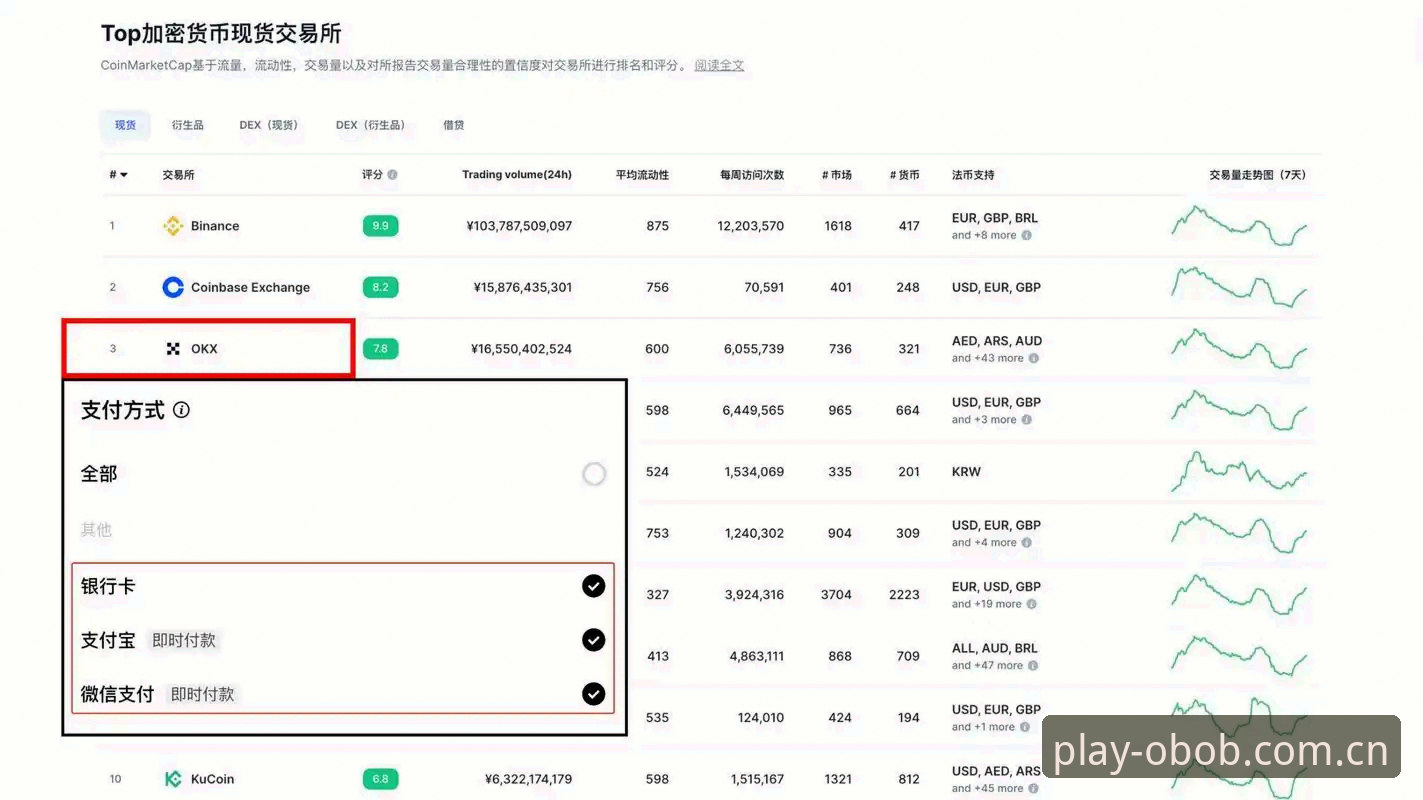This screenshot has width=1423, height=800.
Task: Click the "EUR, GBP, BRL" fiat cell
Action: tap(995, 218)
